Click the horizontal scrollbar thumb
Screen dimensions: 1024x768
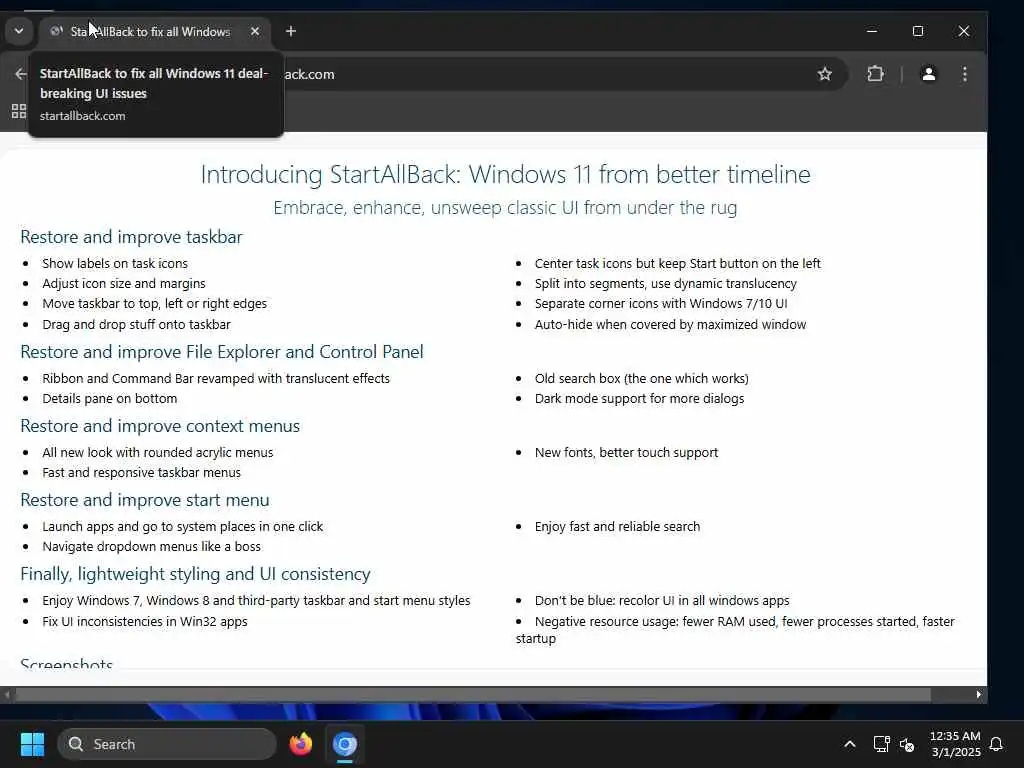click(x=473, y=694)
